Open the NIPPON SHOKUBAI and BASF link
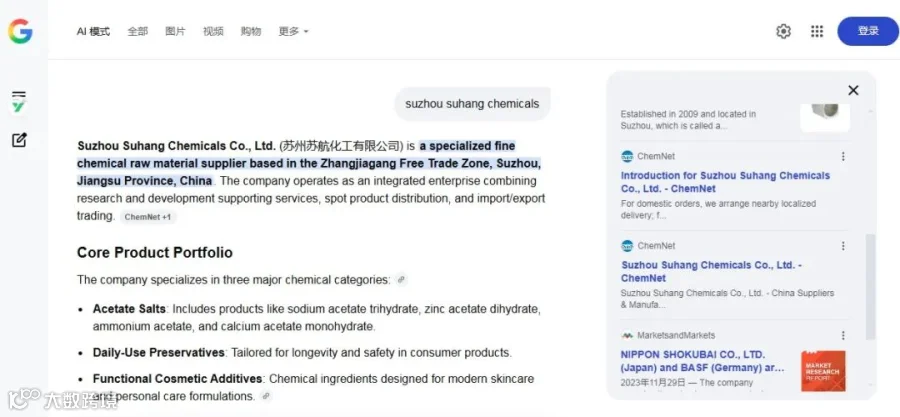Screen dimensions: 900x417 (703, 361)
